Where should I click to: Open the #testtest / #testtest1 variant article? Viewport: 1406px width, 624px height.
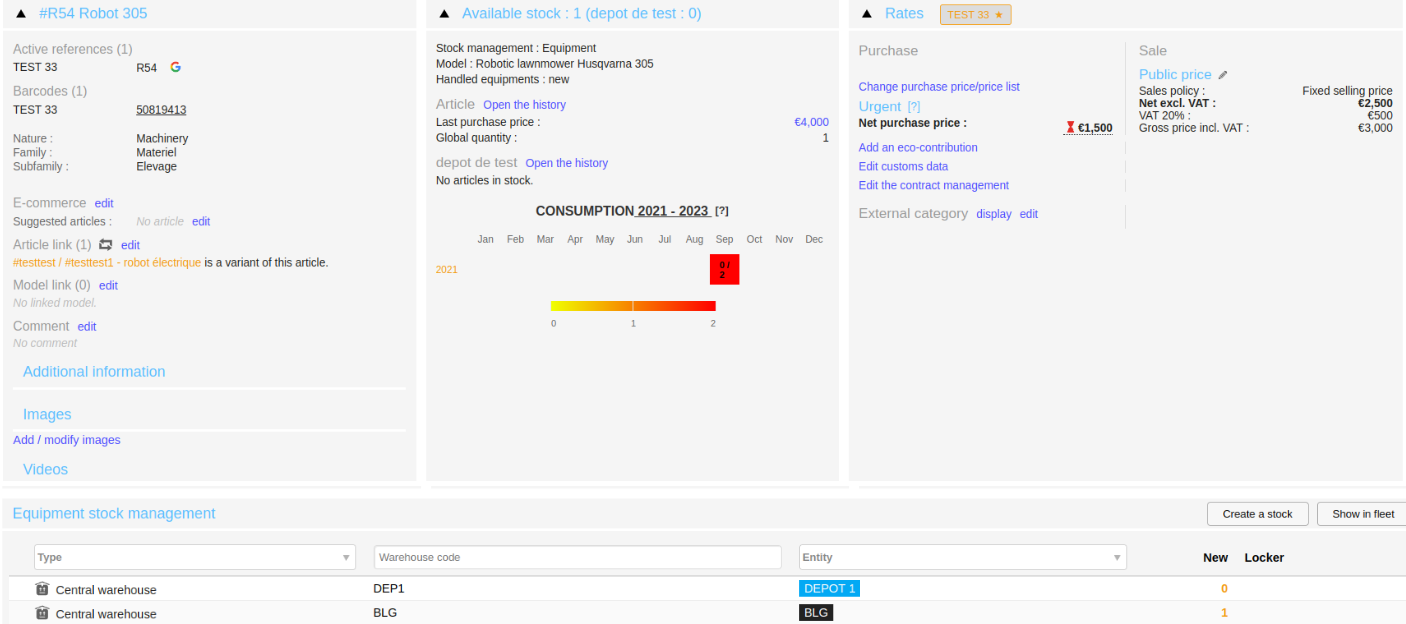pyautogui.click(x=107, y=263)
